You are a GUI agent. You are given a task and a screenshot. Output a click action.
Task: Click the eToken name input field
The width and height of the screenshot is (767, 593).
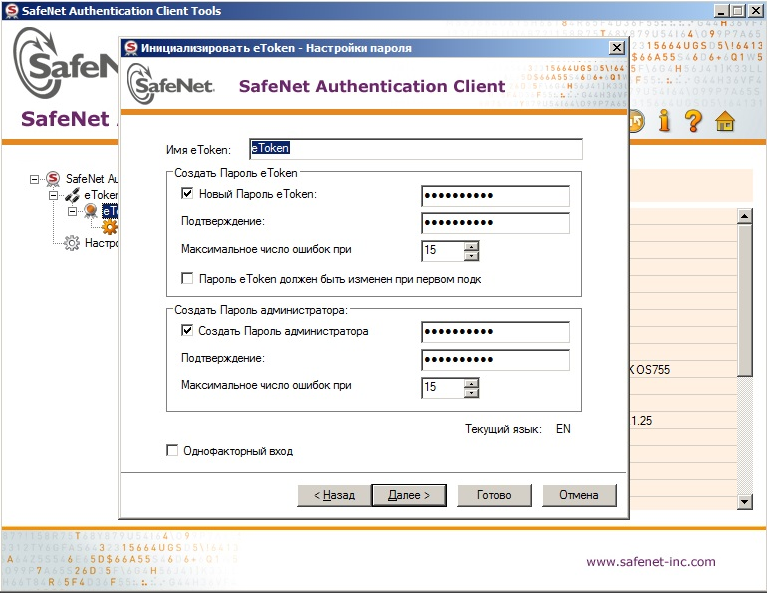point(416,149)
